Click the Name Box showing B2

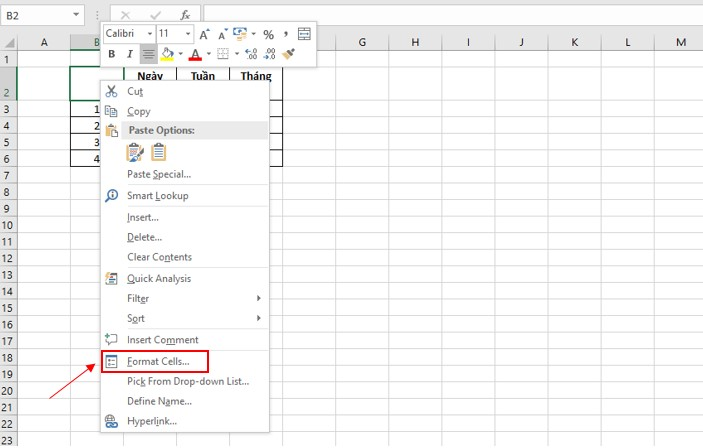36,16
